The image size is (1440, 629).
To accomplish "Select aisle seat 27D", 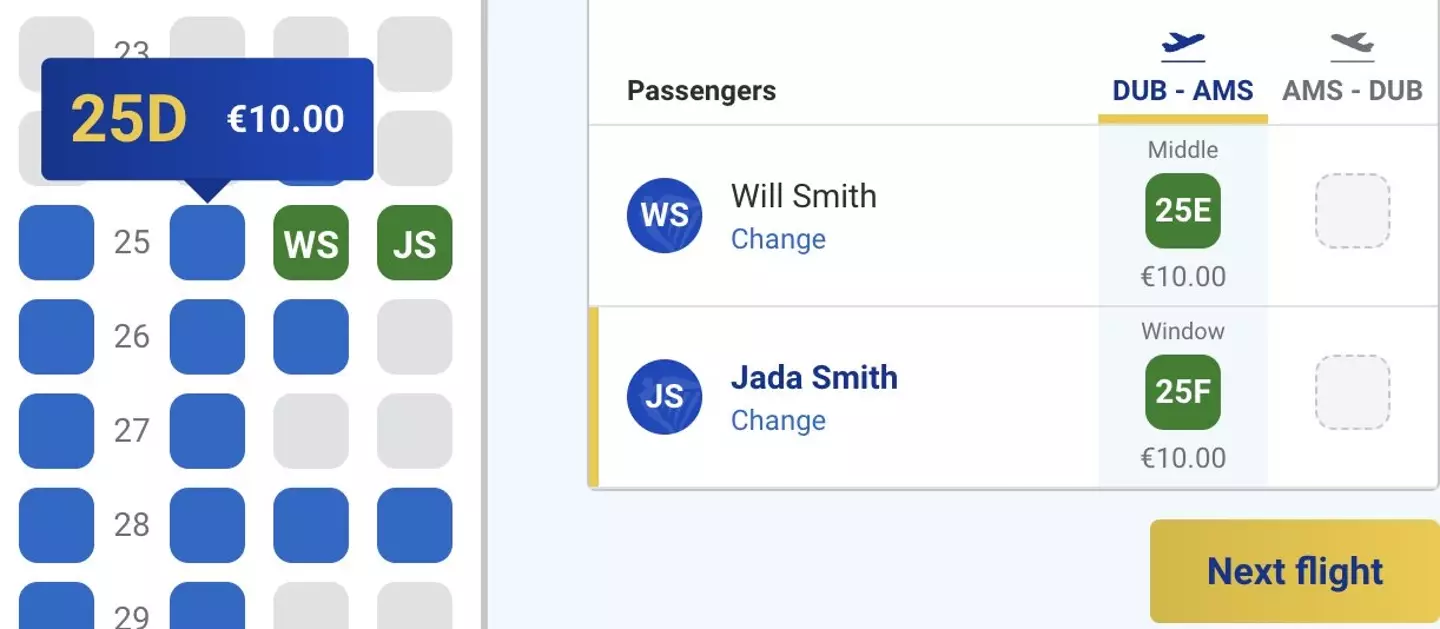I will coord(207,431).
